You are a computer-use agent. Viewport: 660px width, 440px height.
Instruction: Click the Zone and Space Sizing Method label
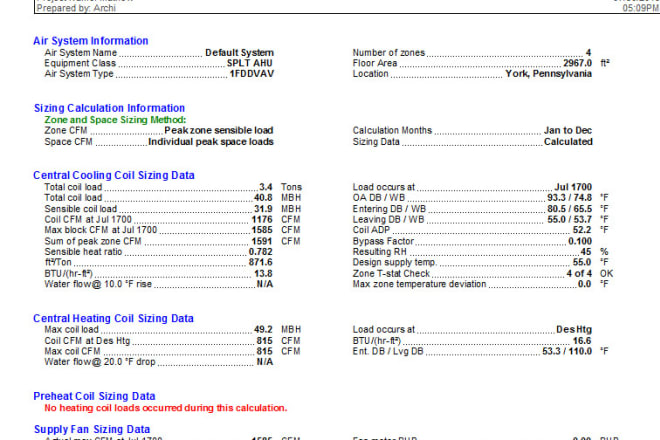(114, 119)
